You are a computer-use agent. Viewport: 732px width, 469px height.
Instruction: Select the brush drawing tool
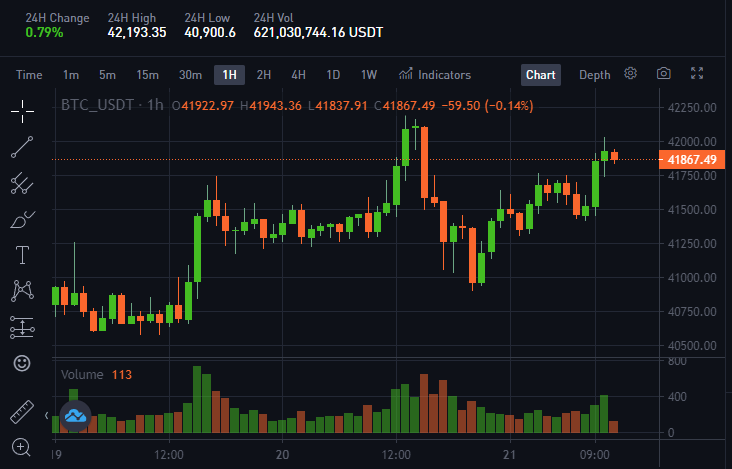[x=22, y=219]
